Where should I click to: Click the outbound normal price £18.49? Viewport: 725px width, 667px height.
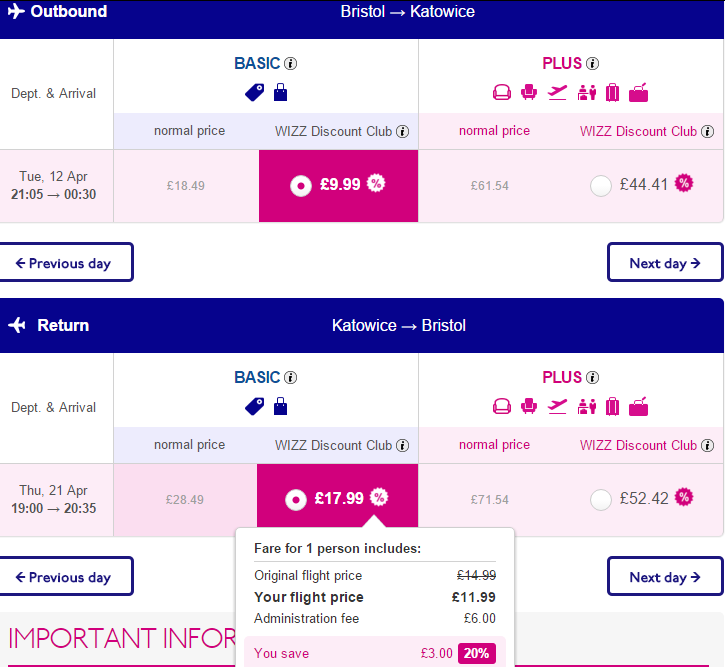tap(185, 186)
